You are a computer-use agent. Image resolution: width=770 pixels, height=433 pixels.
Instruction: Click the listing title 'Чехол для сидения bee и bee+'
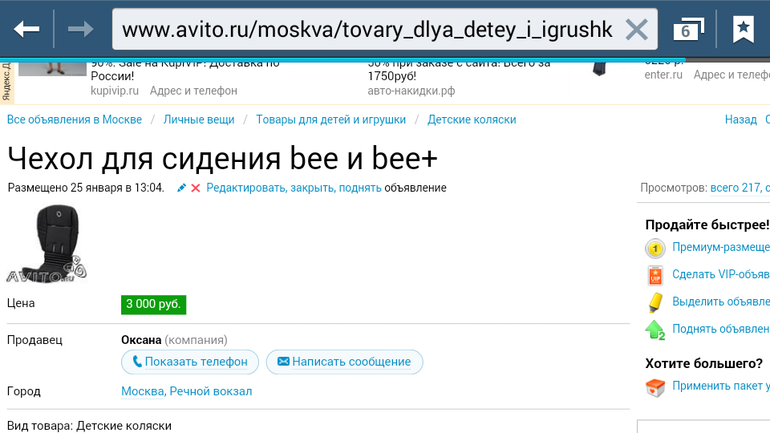222,159
